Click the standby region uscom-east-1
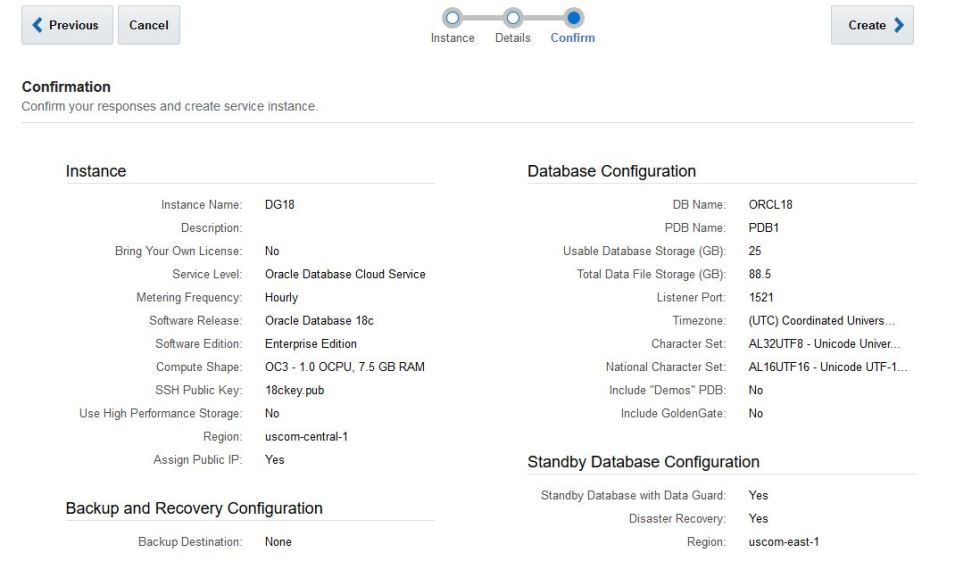This screenshot has width=980, height=561. pos(785,542)
